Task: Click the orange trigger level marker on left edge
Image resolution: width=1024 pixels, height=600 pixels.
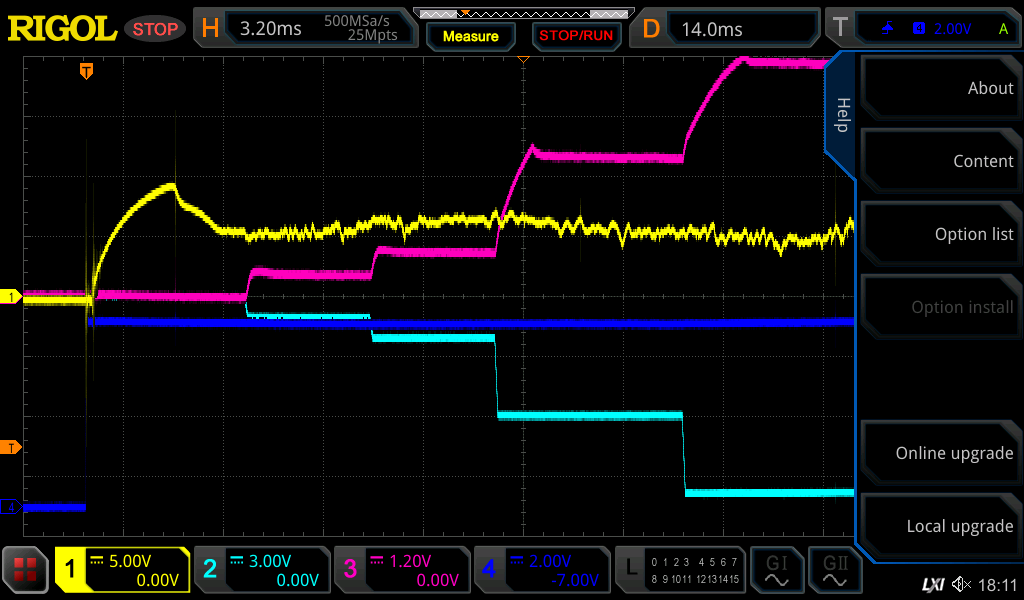Action: 11,446
